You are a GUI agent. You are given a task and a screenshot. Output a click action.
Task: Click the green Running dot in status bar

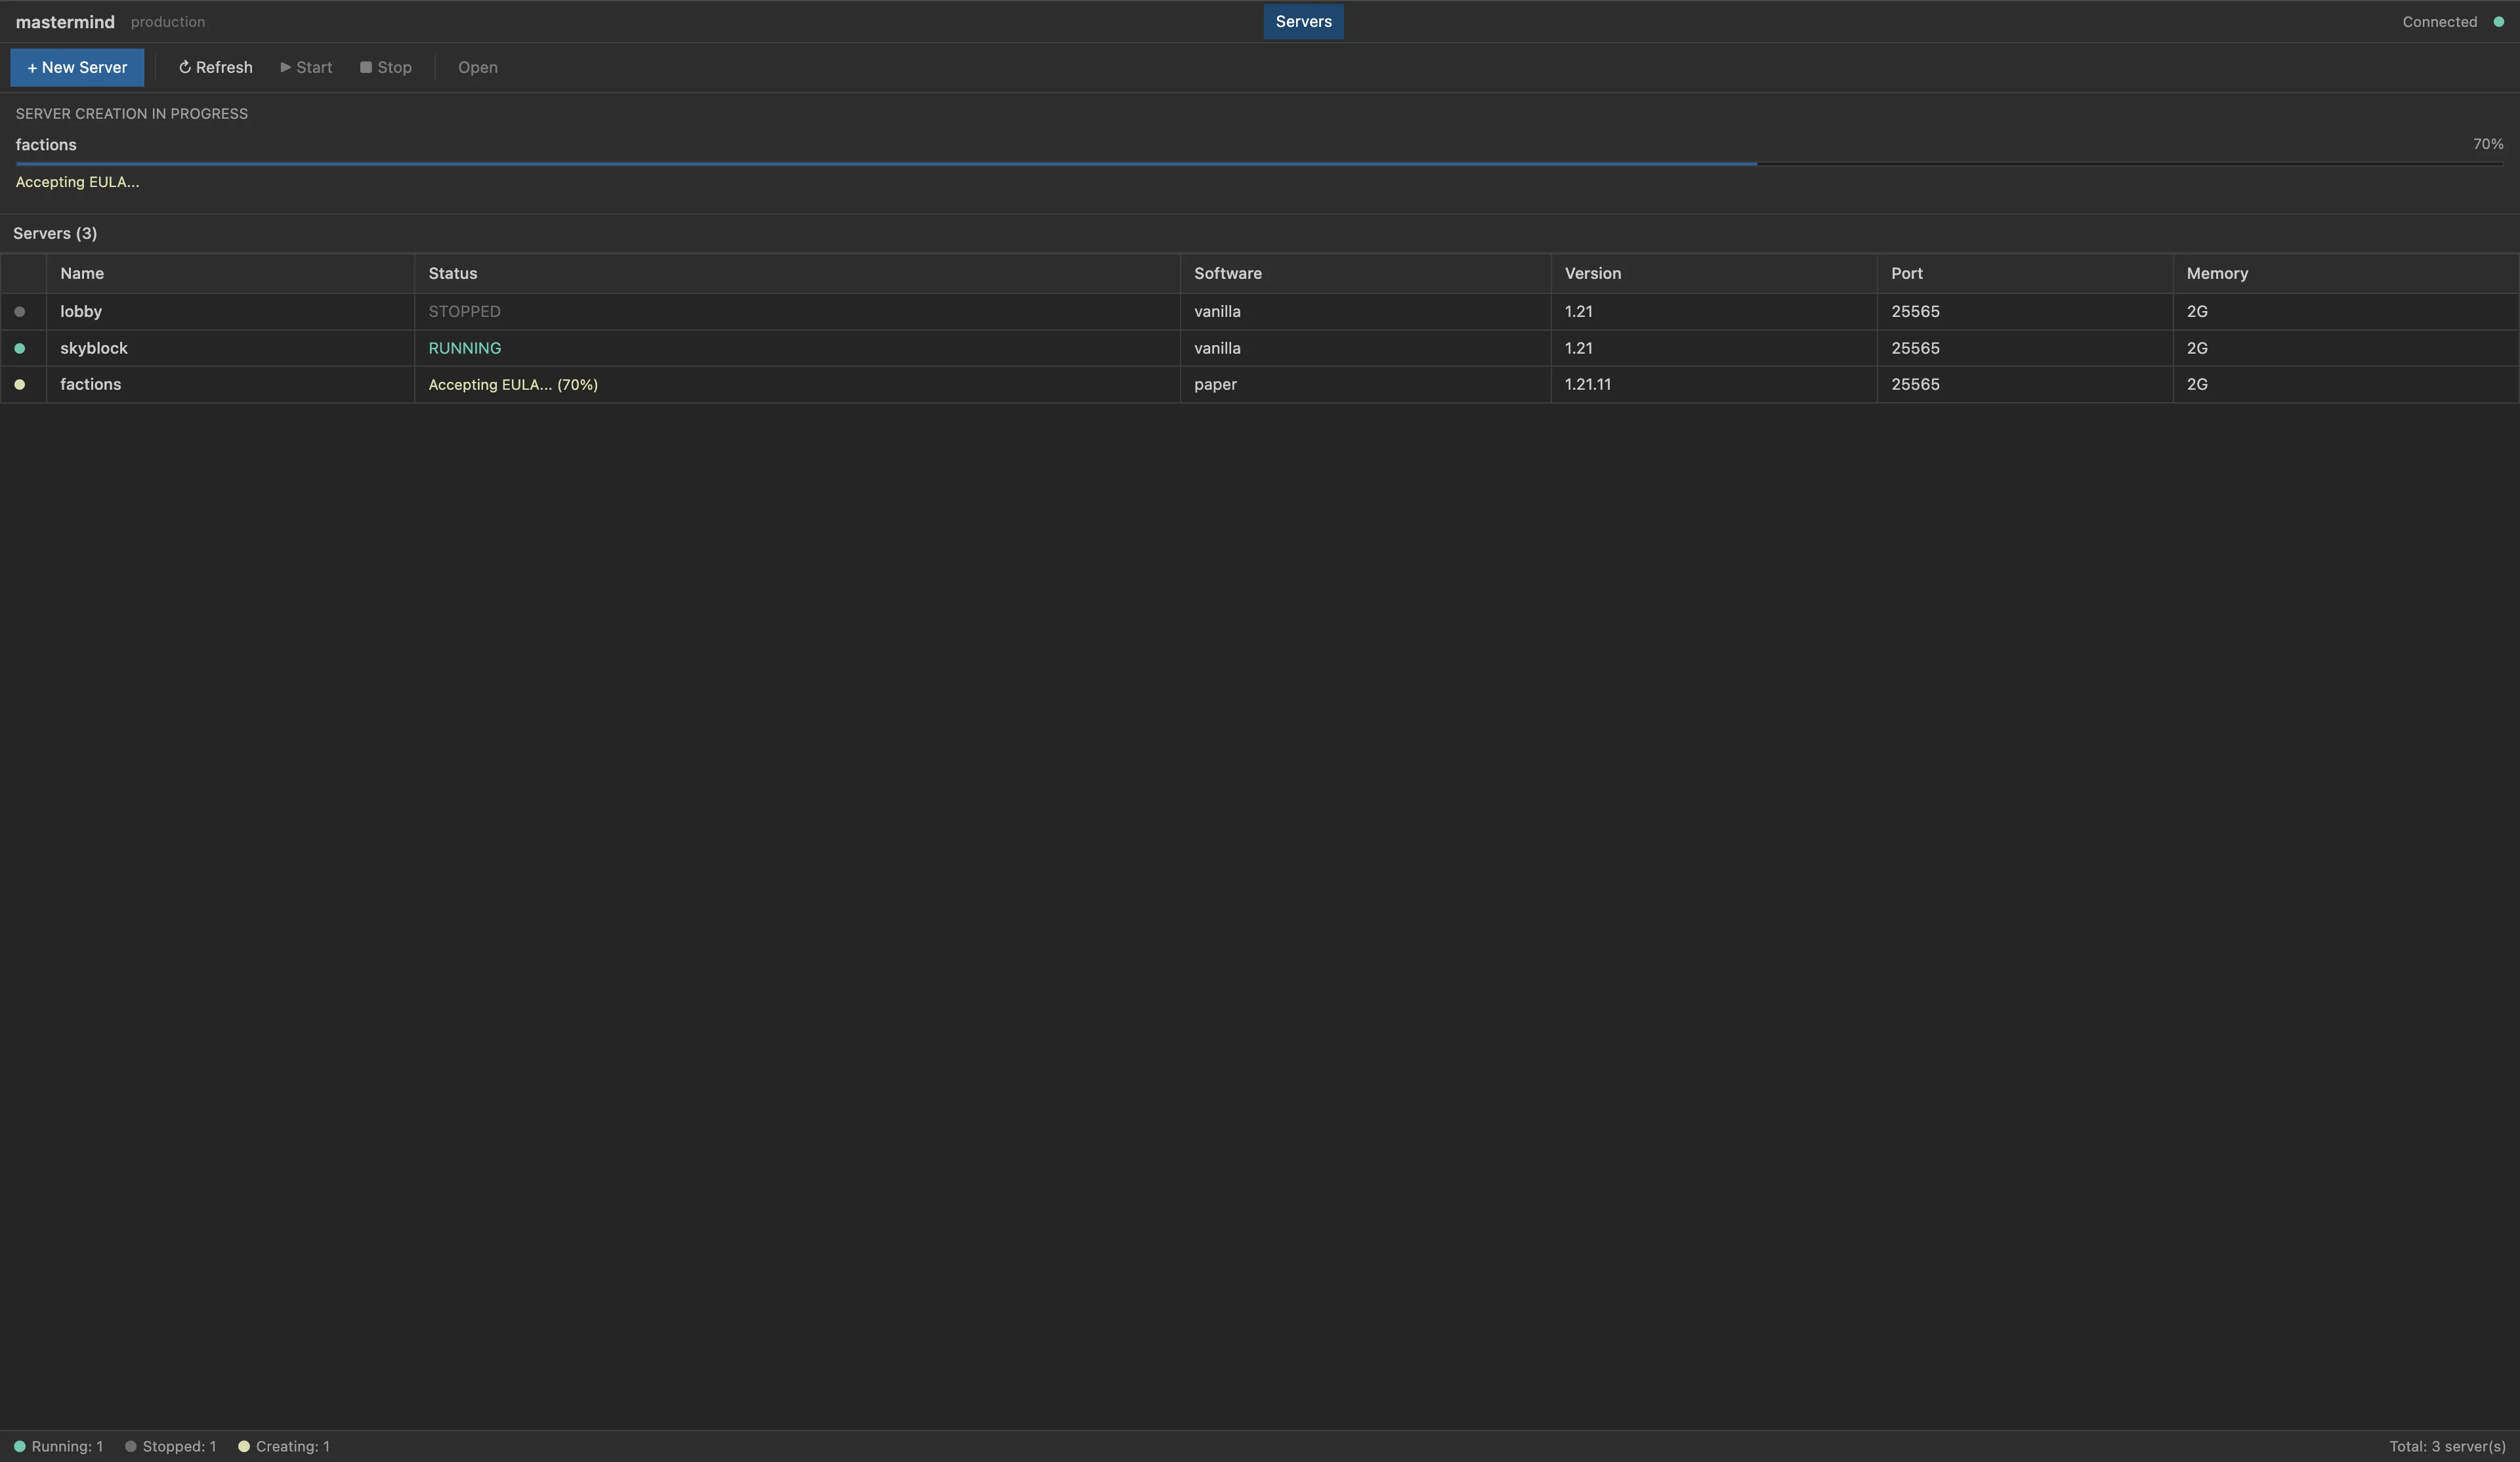pos(19,1446)
